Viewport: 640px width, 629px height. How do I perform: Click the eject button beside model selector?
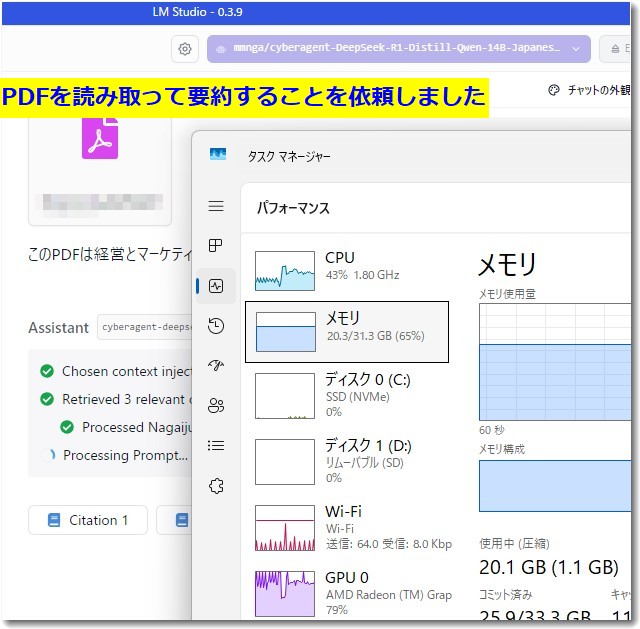coord(616,49)
